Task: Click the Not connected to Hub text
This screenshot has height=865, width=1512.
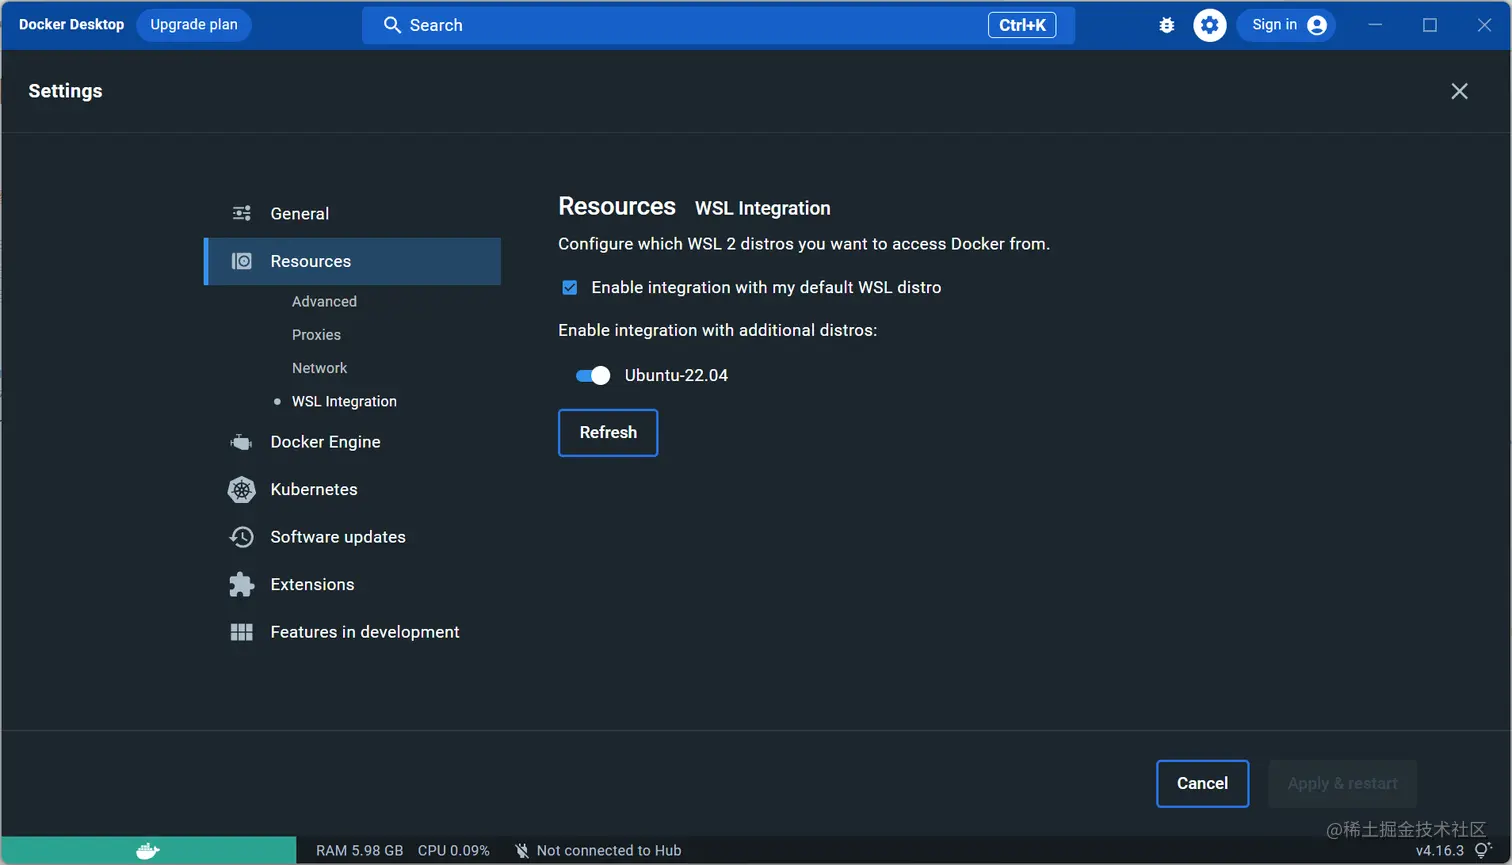Action: tap(609, 851)
